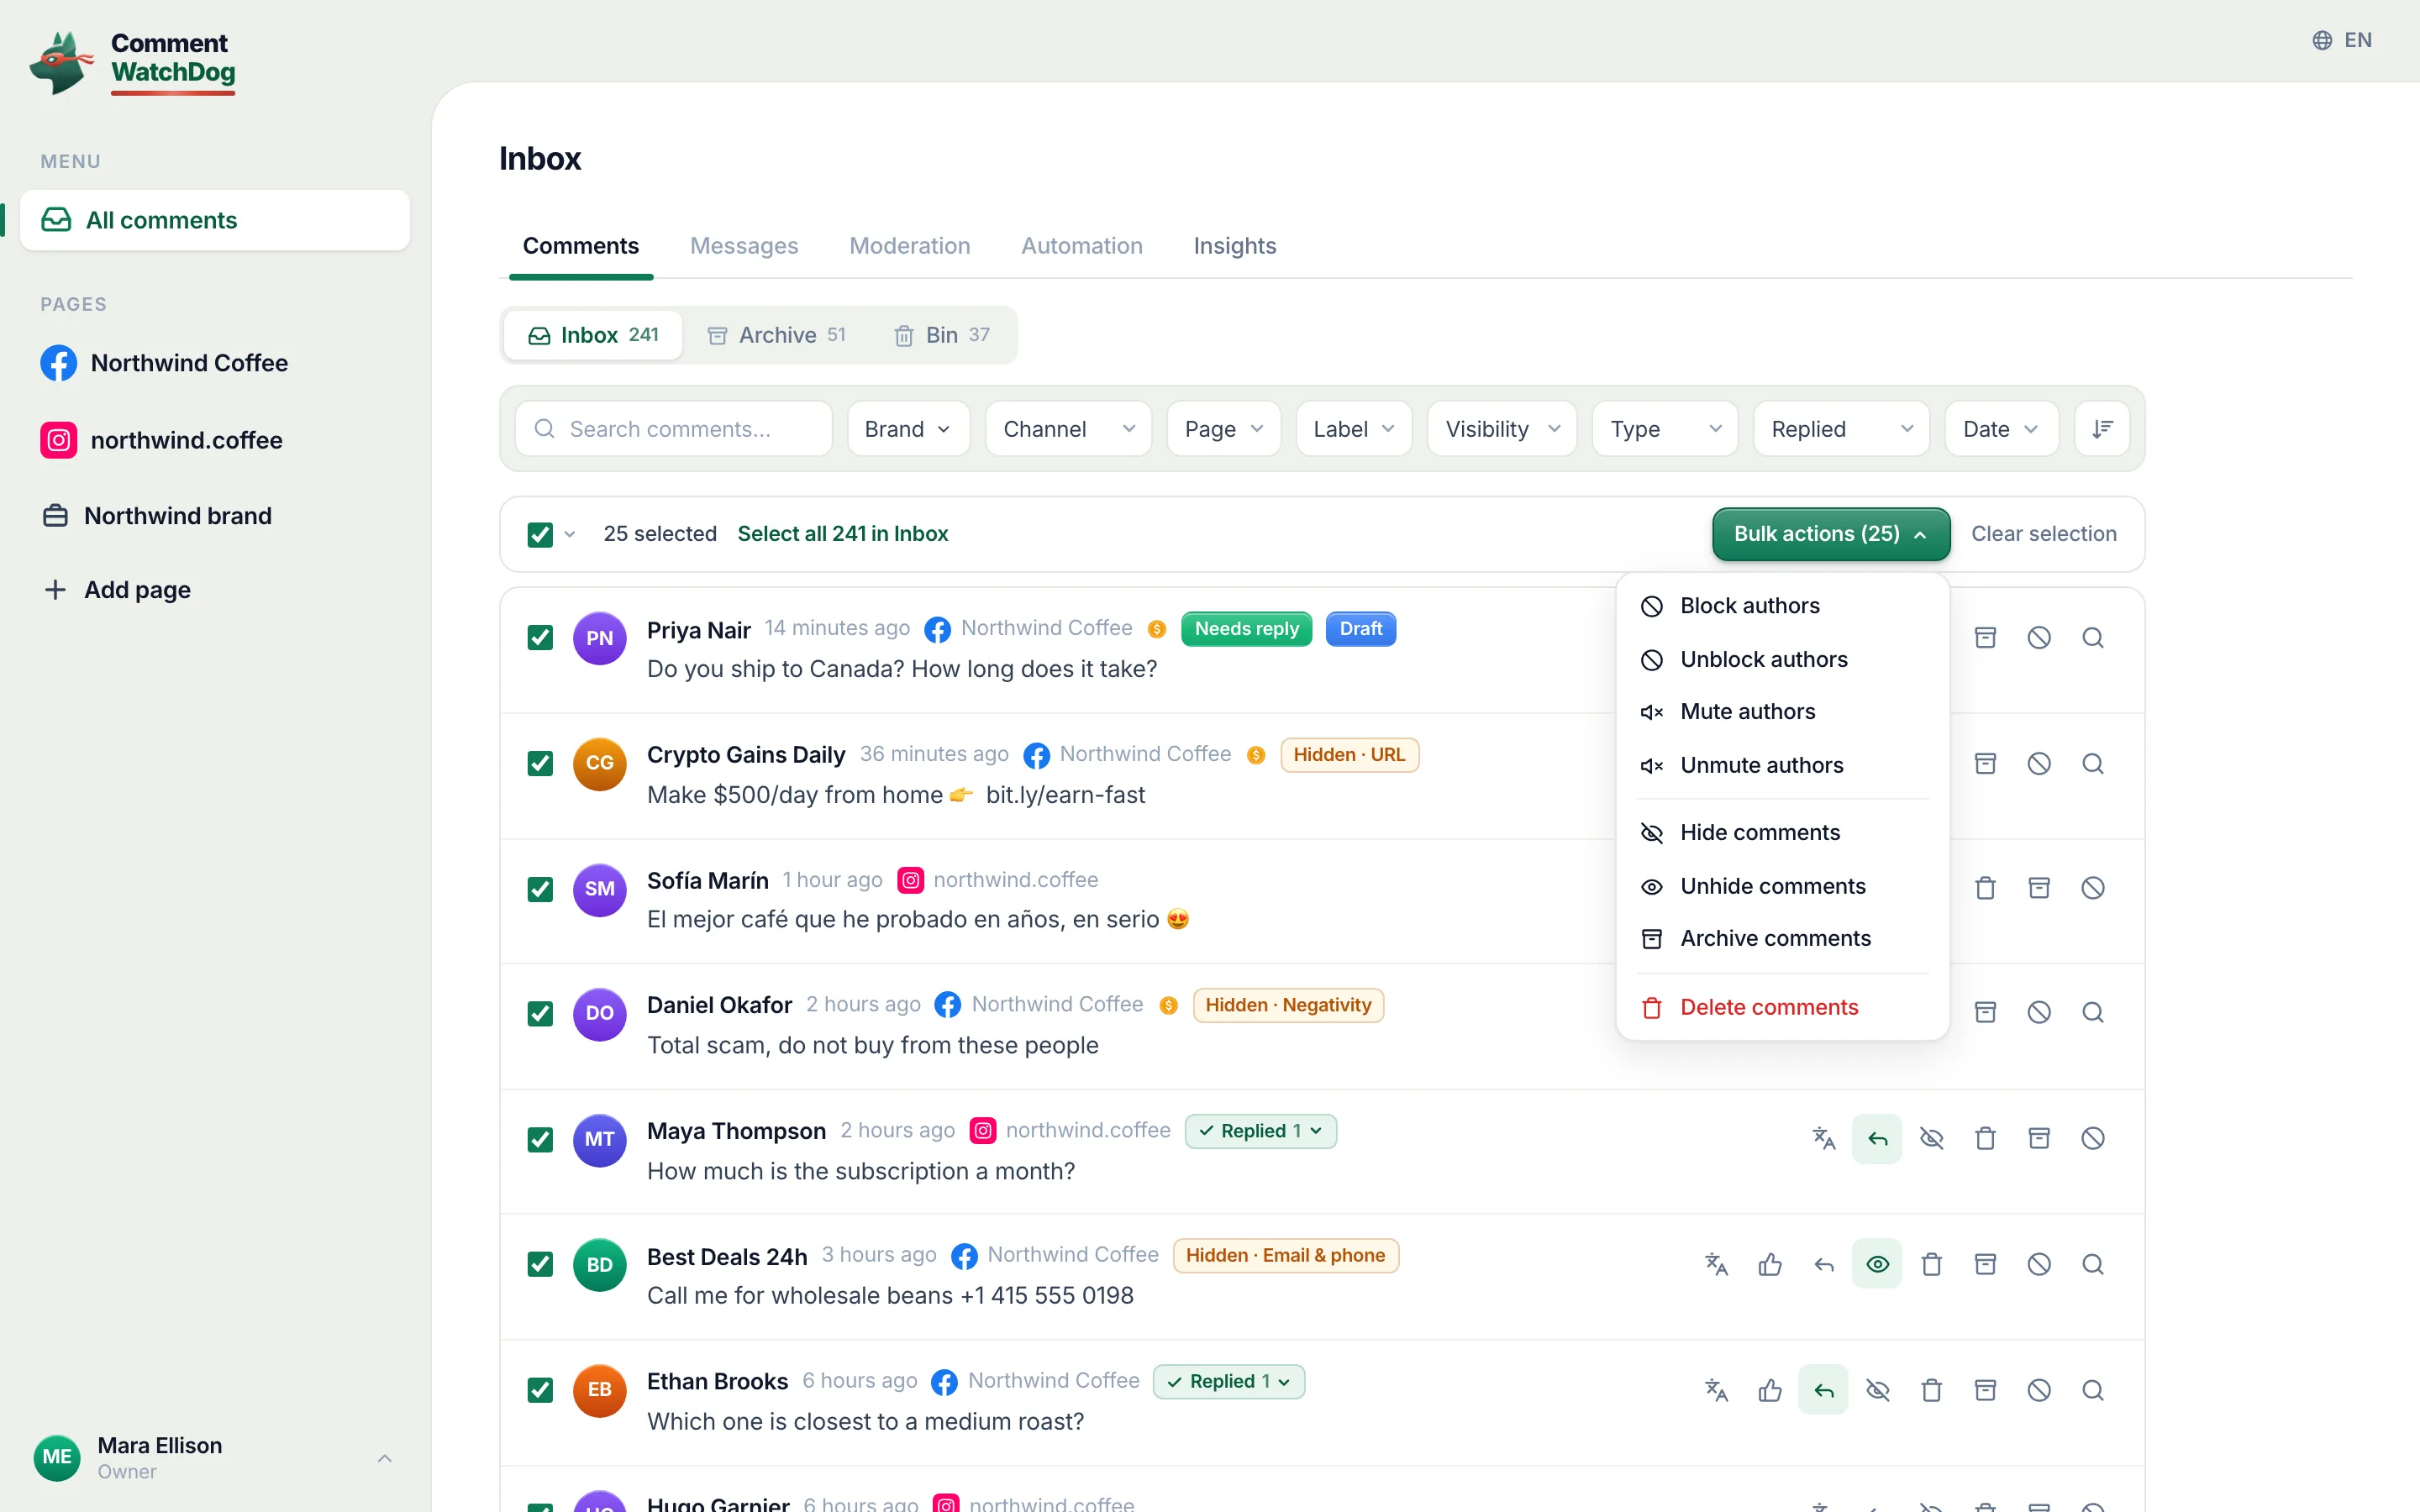Unhide Best Deals 24h's comment with eye icon
2420x1512 pixels.
click(1877, 1265)
